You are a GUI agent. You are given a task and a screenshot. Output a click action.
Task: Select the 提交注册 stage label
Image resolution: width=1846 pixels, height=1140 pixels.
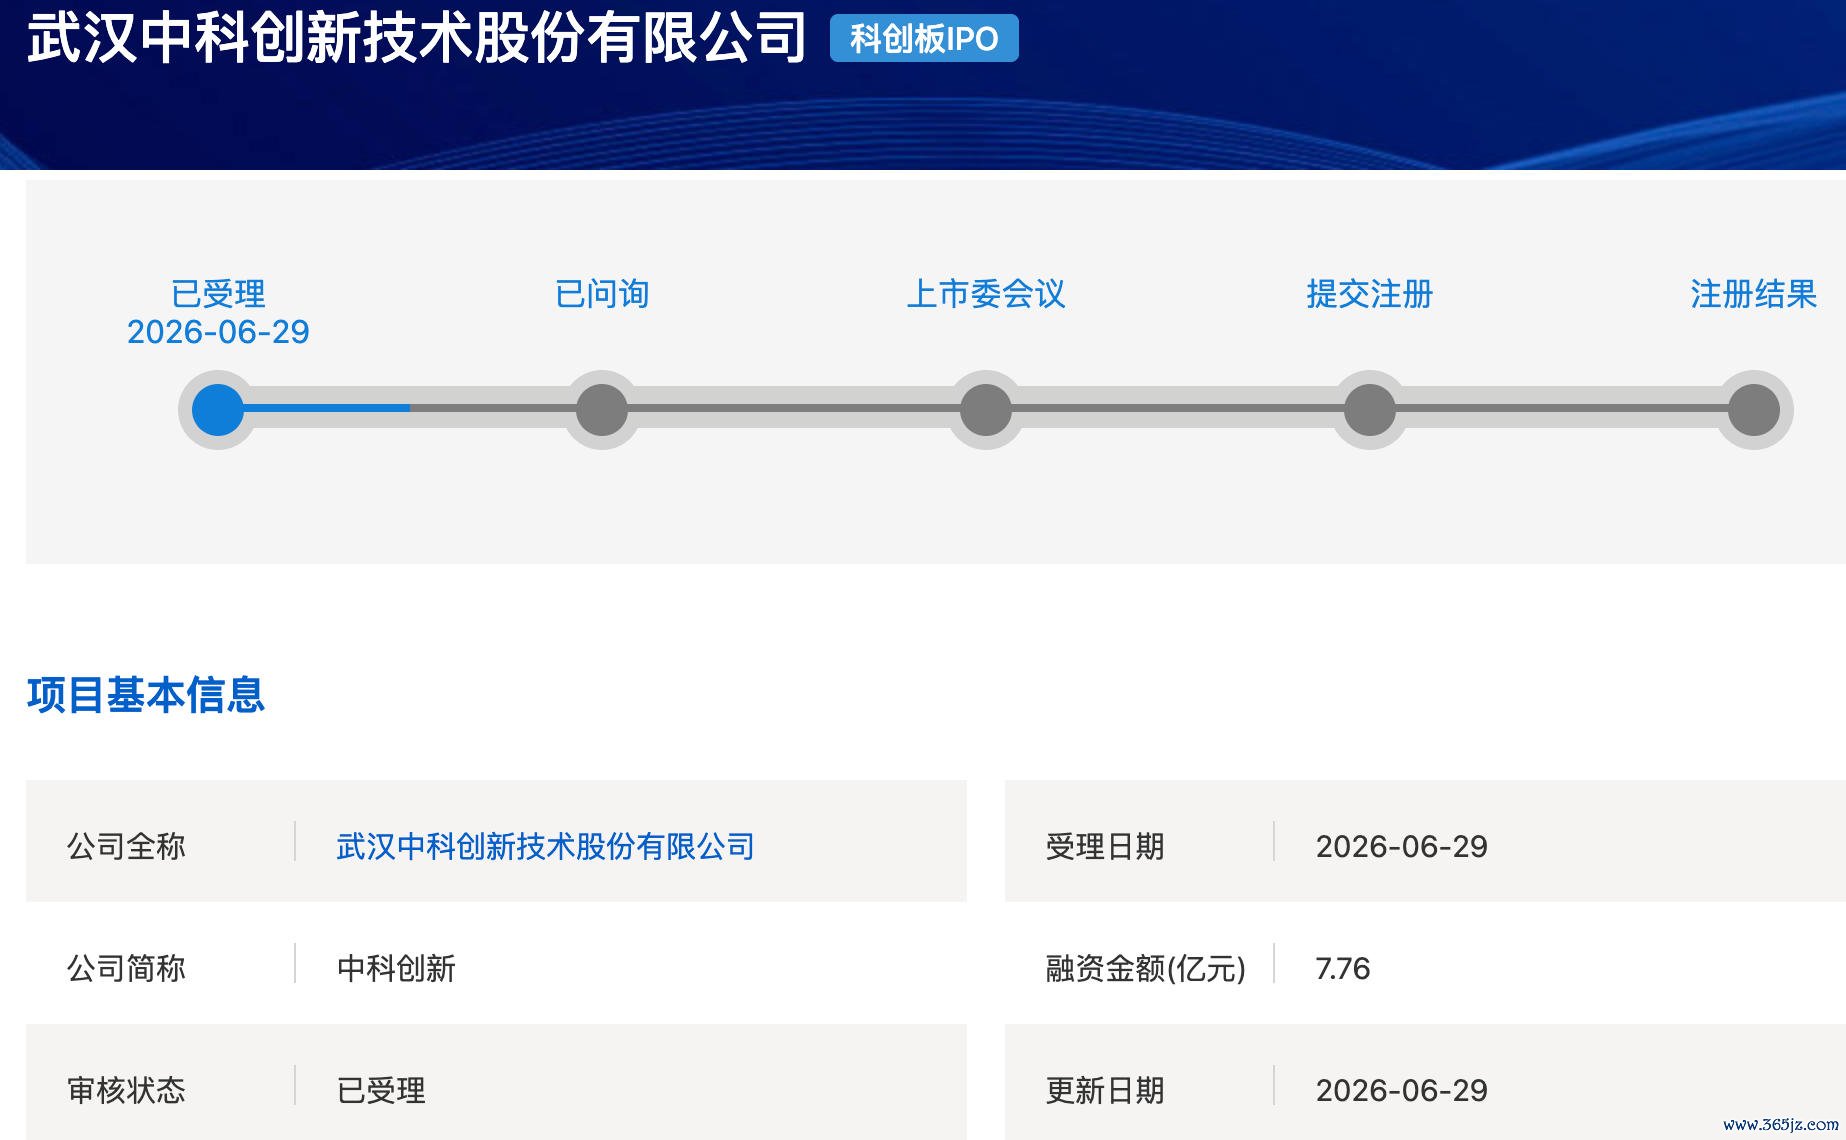(x=1370, y=294)
